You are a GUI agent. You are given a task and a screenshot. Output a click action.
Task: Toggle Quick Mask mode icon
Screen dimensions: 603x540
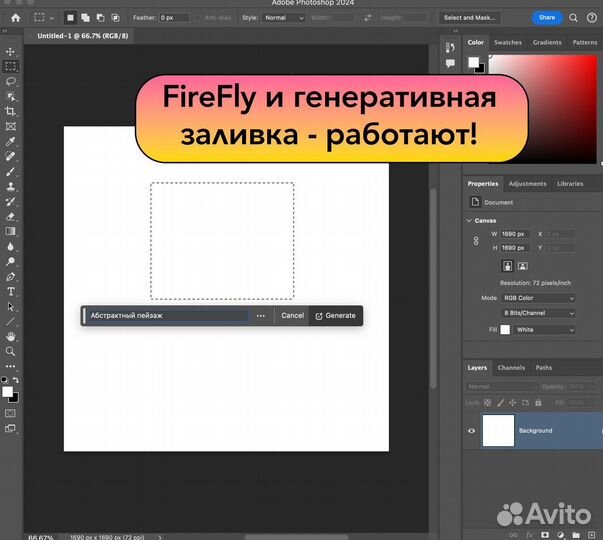coord(10,413)
